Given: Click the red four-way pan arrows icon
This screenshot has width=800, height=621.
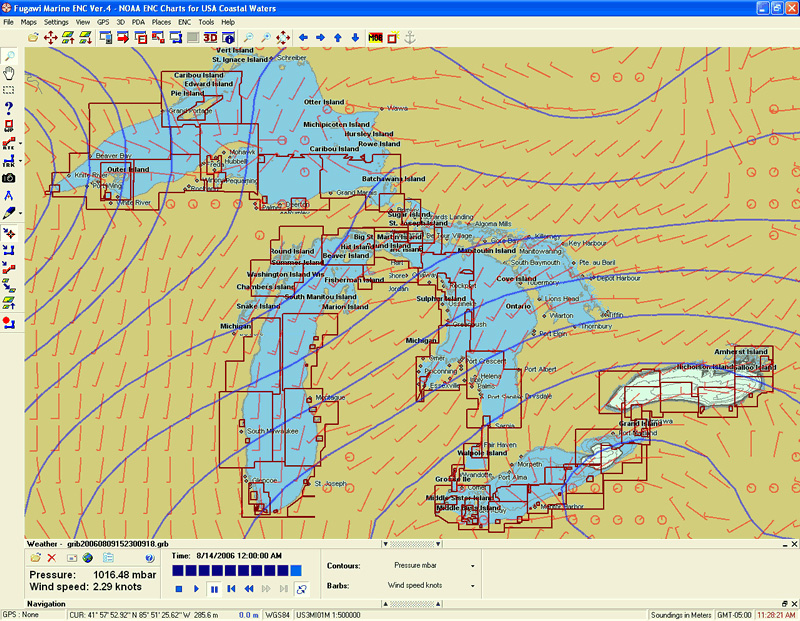Looking at the screenshot, I should [51, 37].
